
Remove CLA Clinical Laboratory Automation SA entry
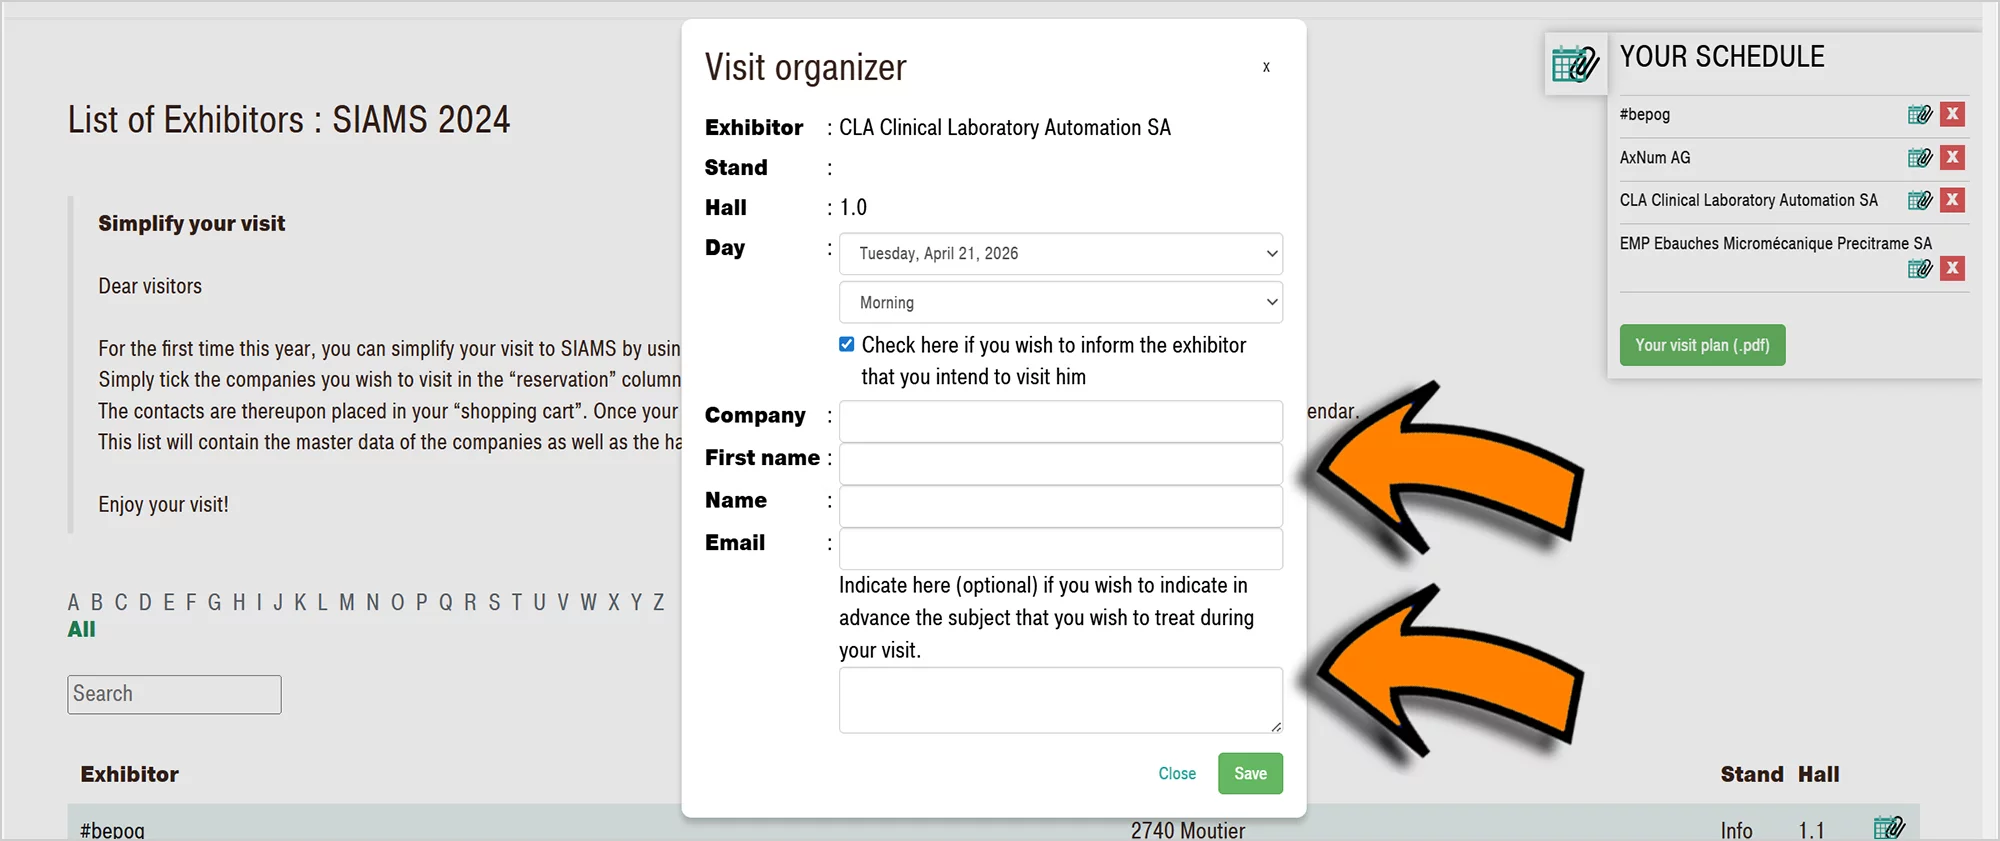click(1952, 200)
